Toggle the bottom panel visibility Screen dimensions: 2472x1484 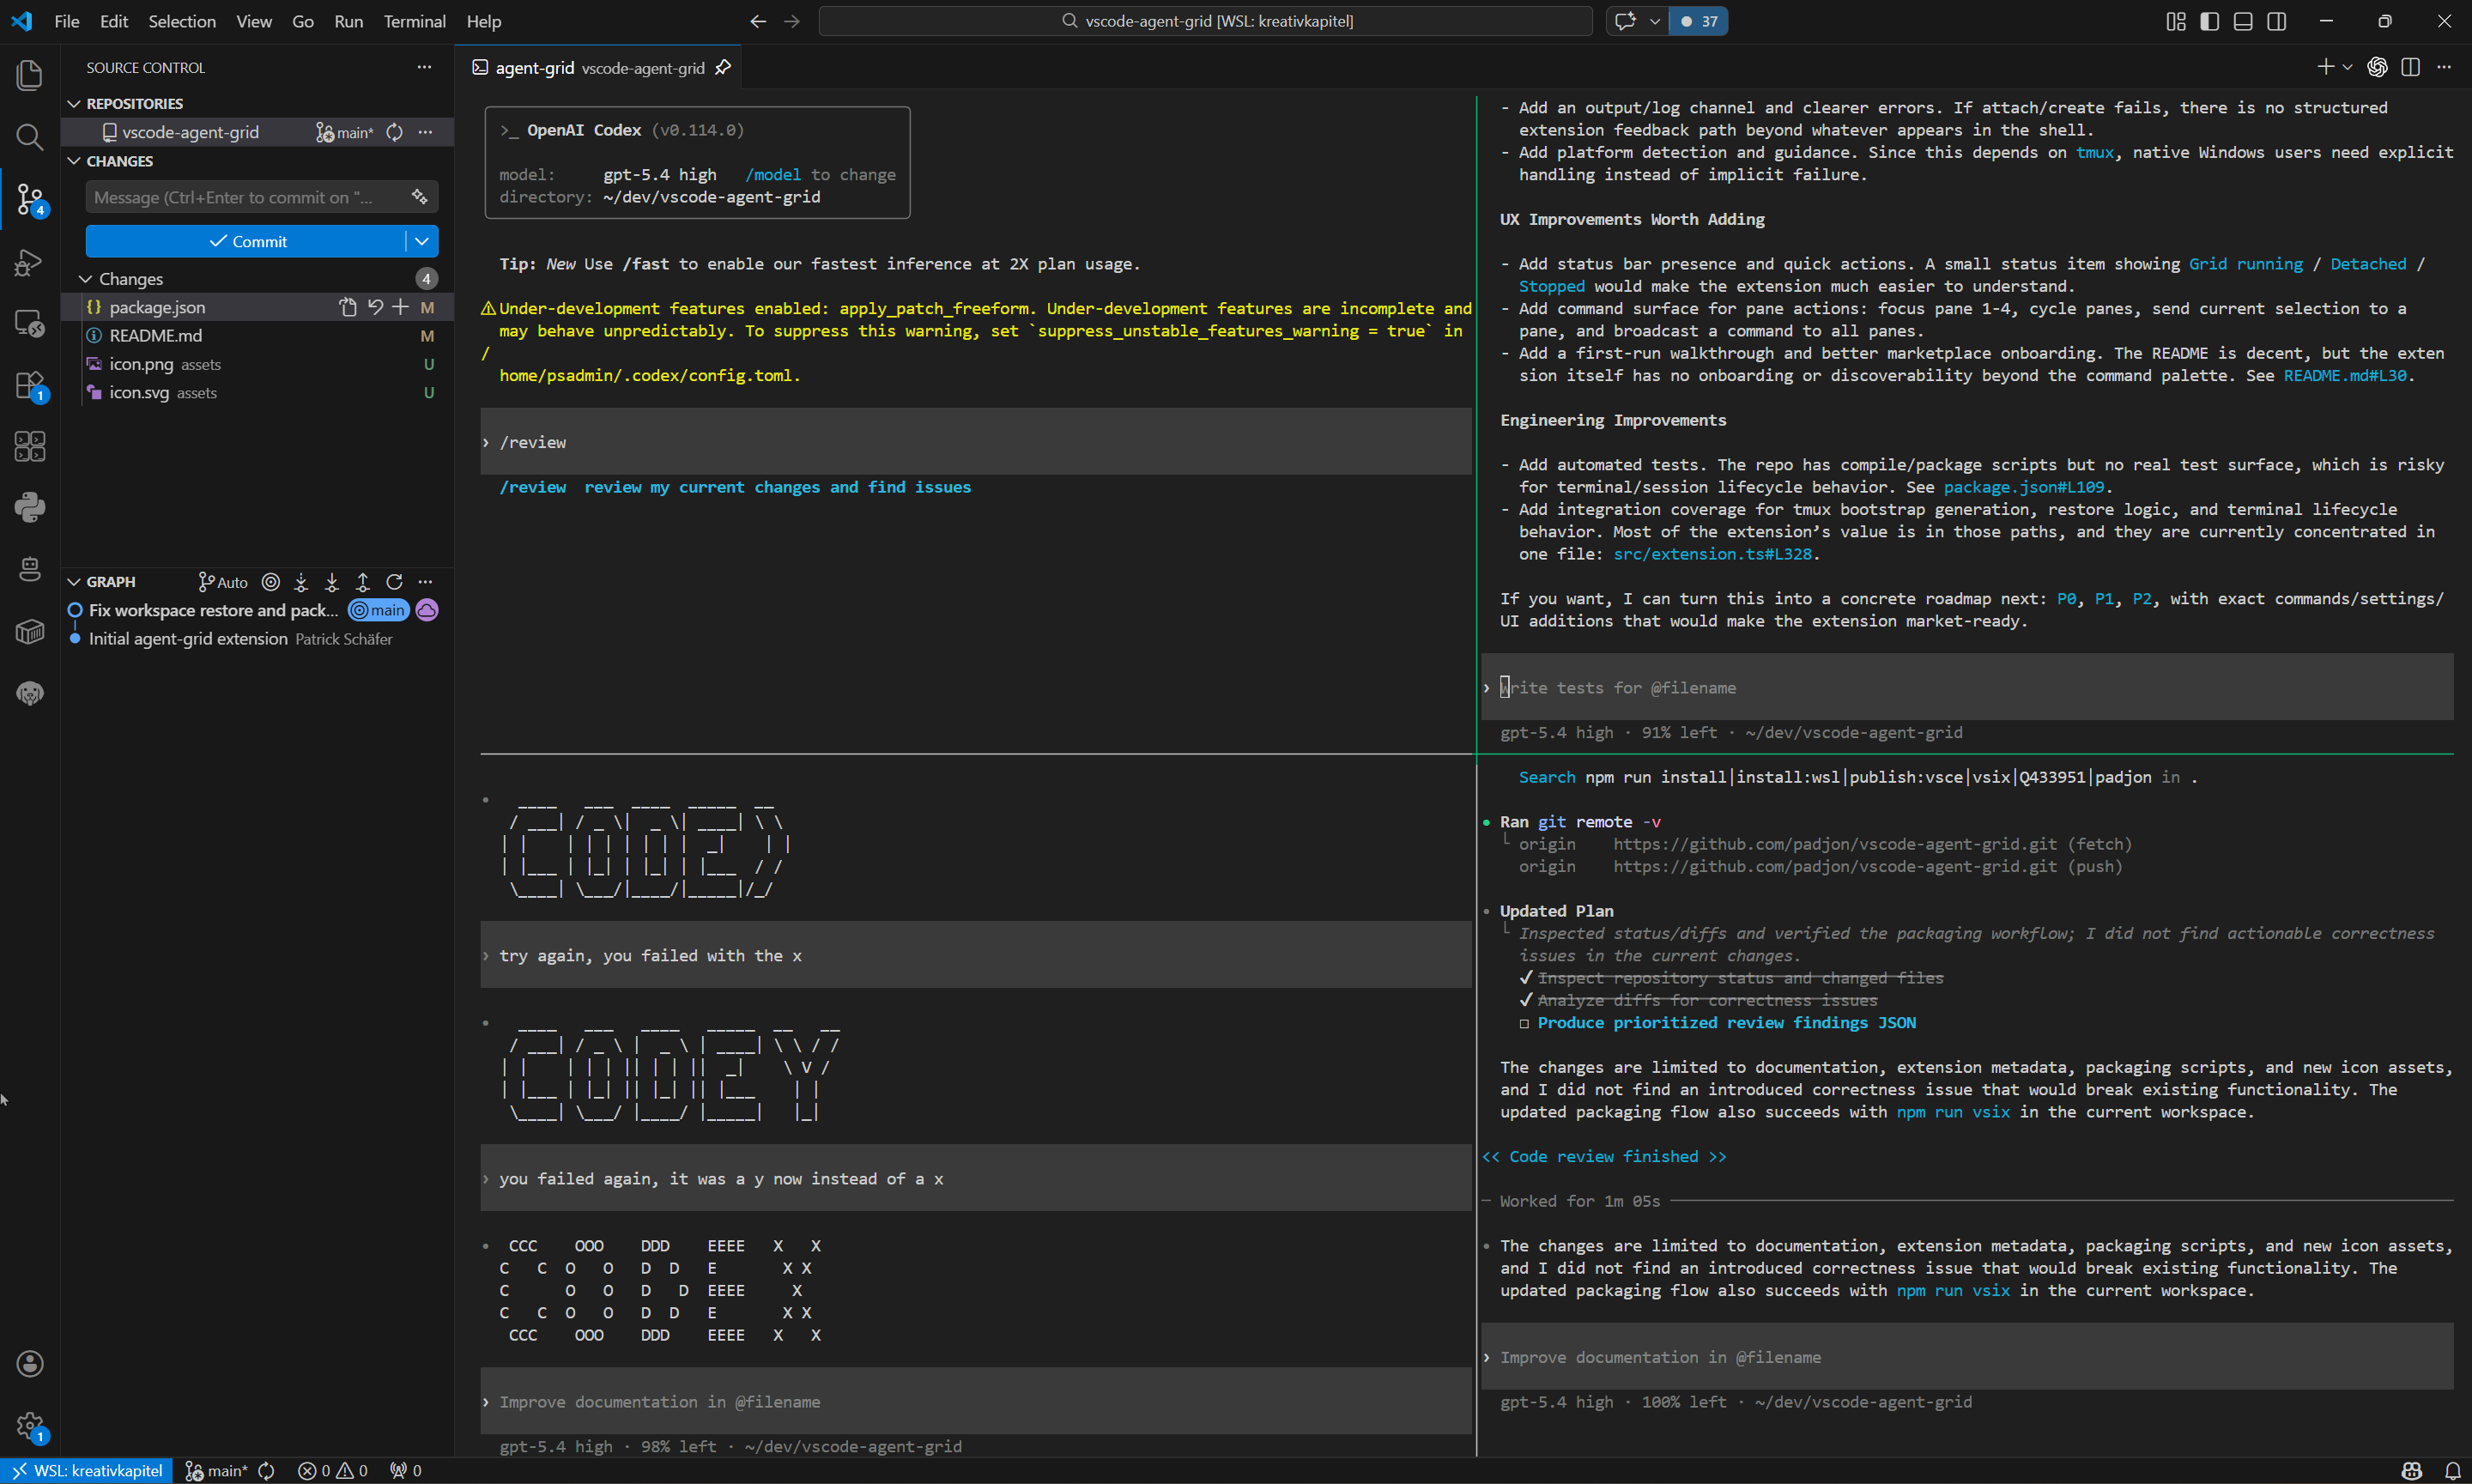click(2242, 21)
